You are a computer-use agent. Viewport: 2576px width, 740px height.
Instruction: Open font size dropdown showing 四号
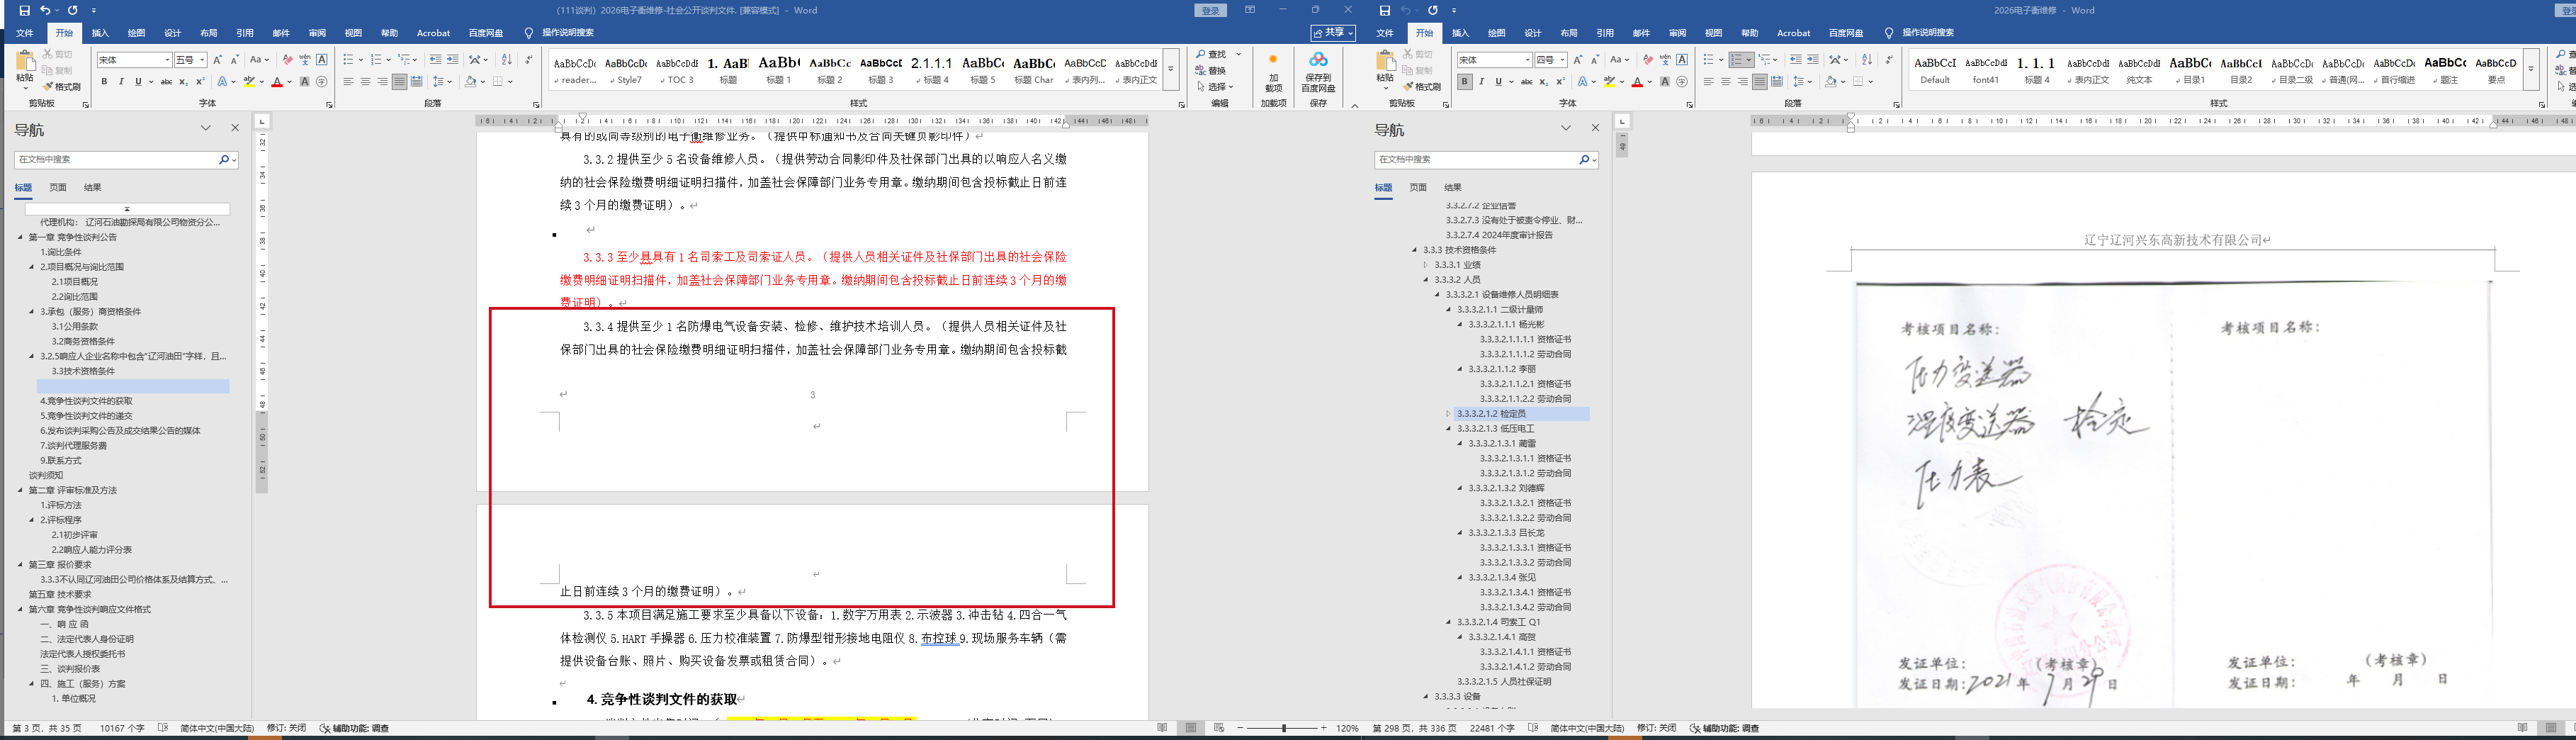[1551, 60]
